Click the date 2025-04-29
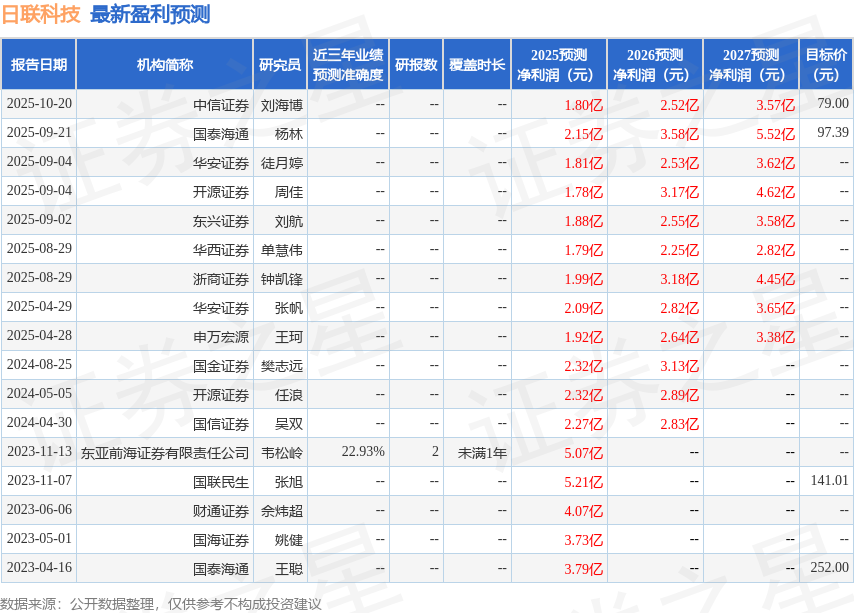 coord(39,306)
